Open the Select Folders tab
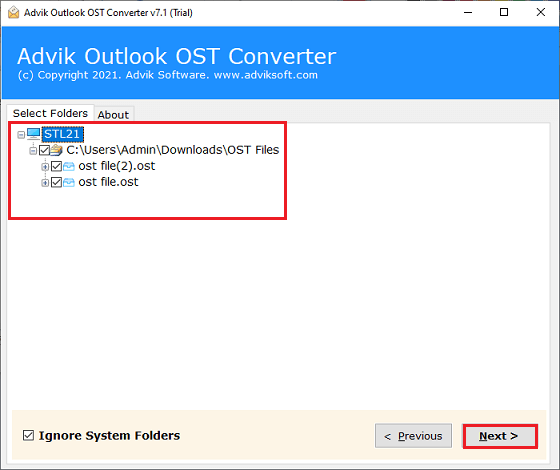This screenshot has height=470, width=560. tap(50, 113)
